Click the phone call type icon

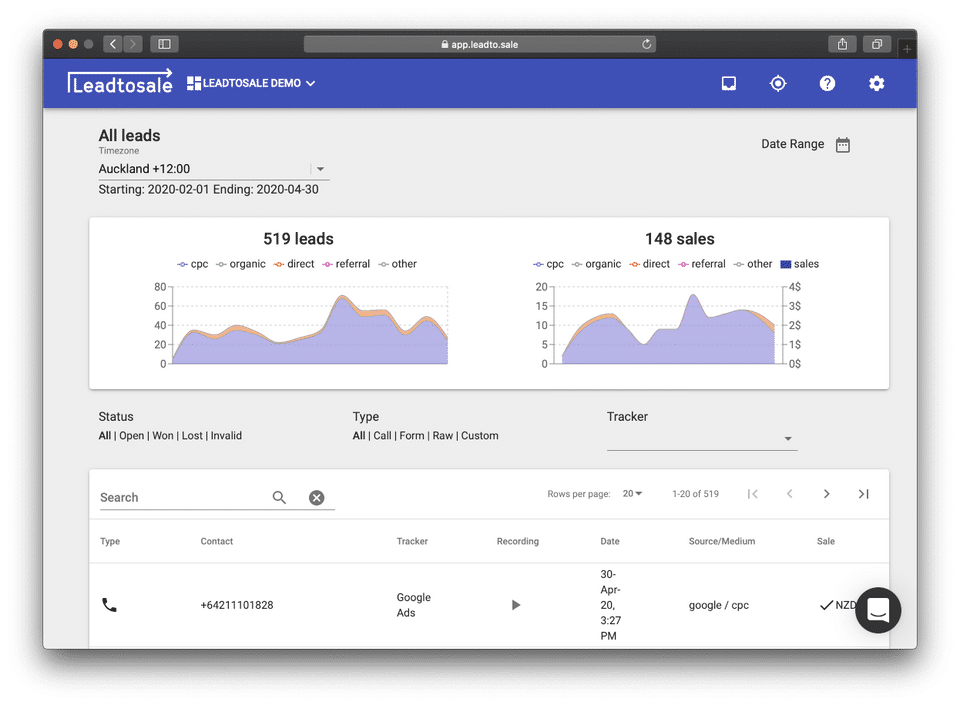point(109,605)
